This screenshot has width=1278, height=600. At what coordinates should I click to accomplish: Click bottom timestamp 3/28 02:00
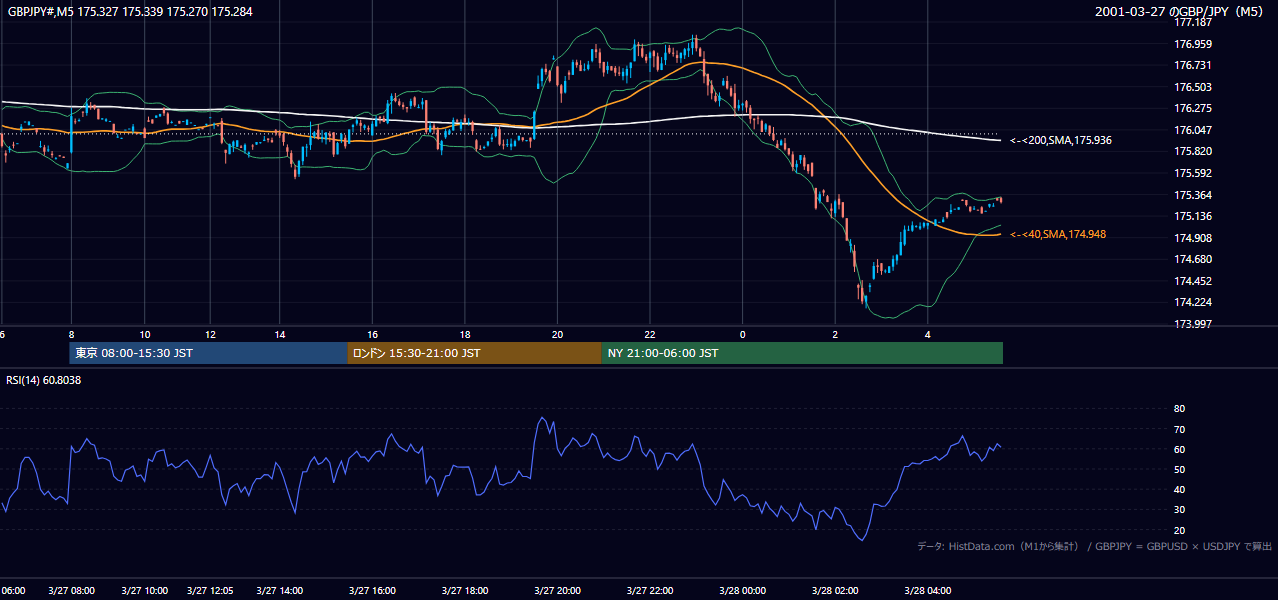pos(835,591)
